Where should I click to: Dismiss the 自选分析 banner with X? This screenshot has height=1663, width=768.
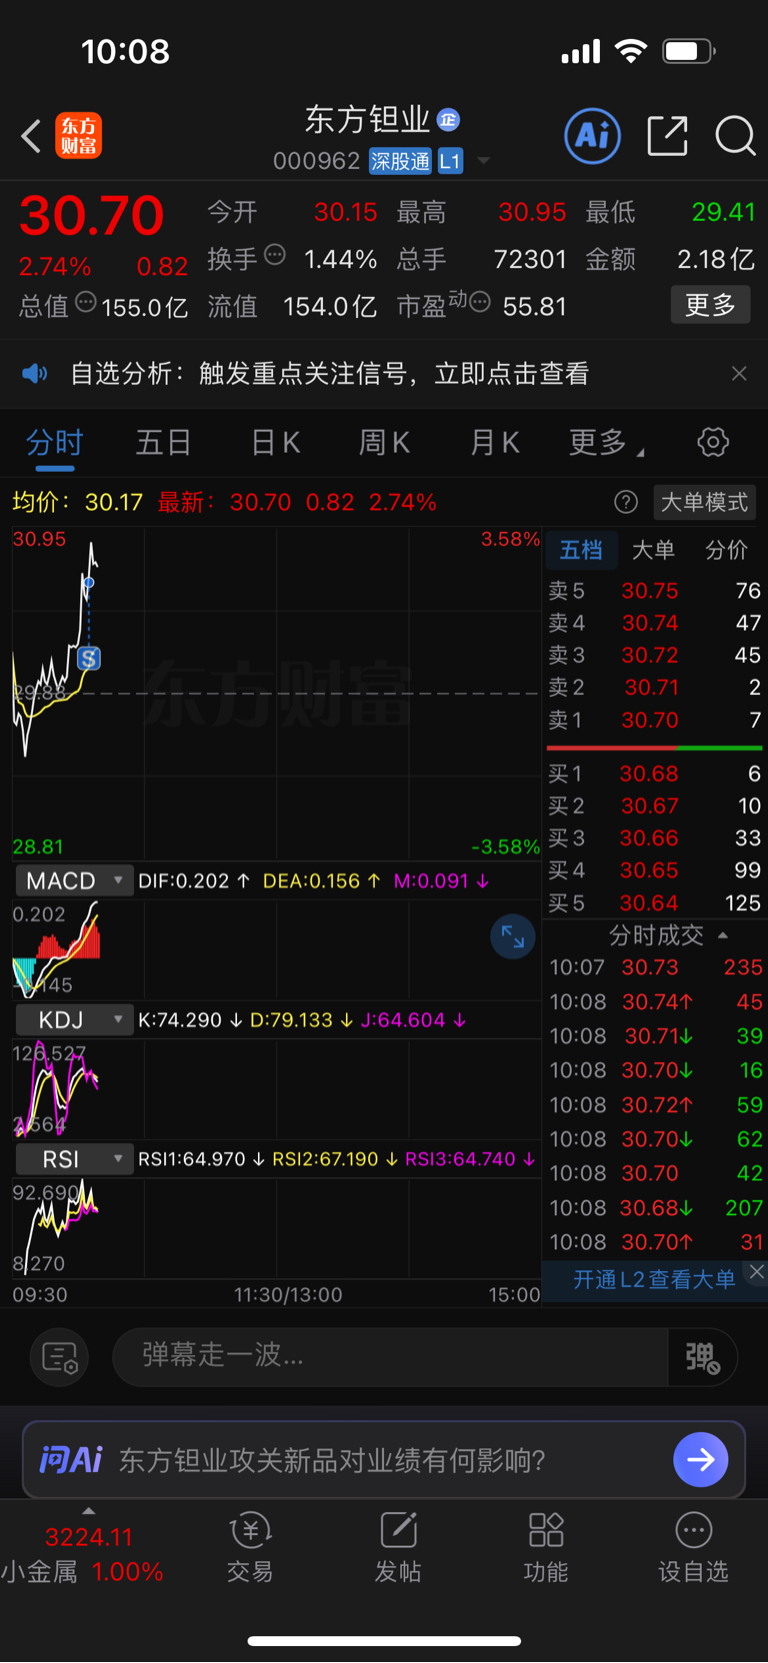(739, 374)
